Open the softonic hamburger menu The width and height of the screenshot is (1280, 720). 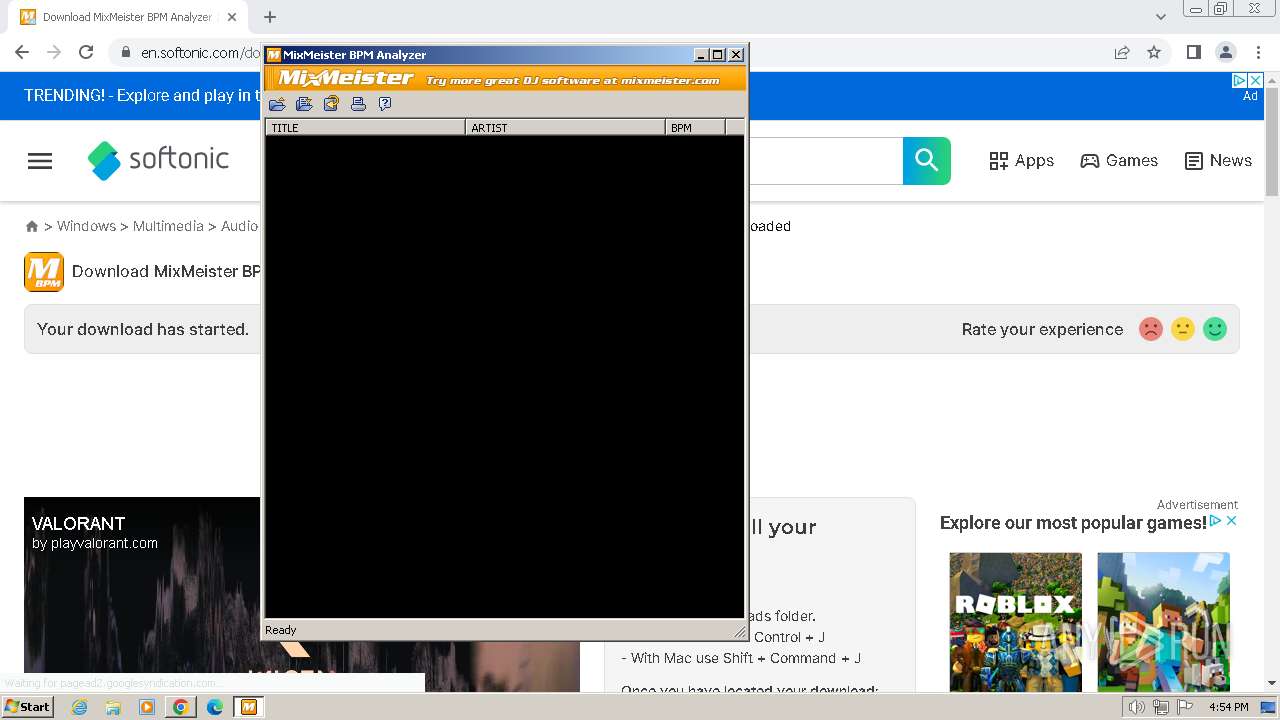click(40, 161)
